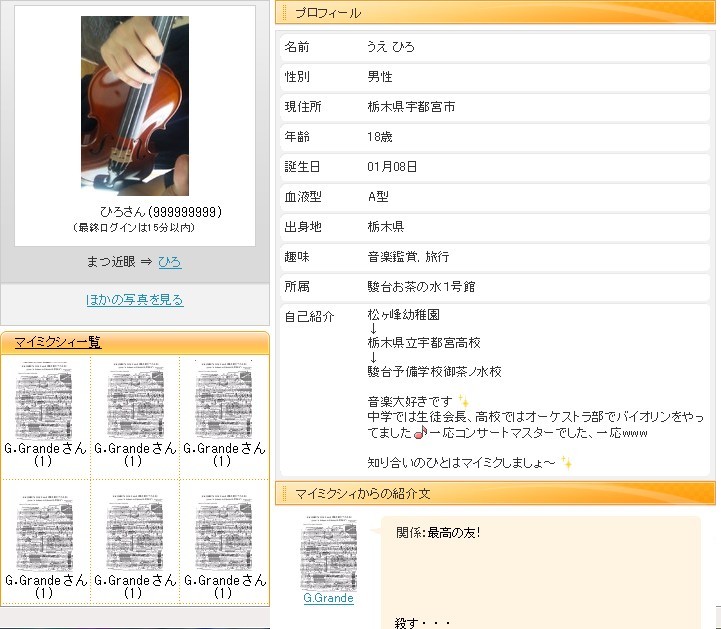Viewport: 721px width, 629px height.
Task: Click the まつ近眼 text under the photo
Action: [x=111, y=262]
